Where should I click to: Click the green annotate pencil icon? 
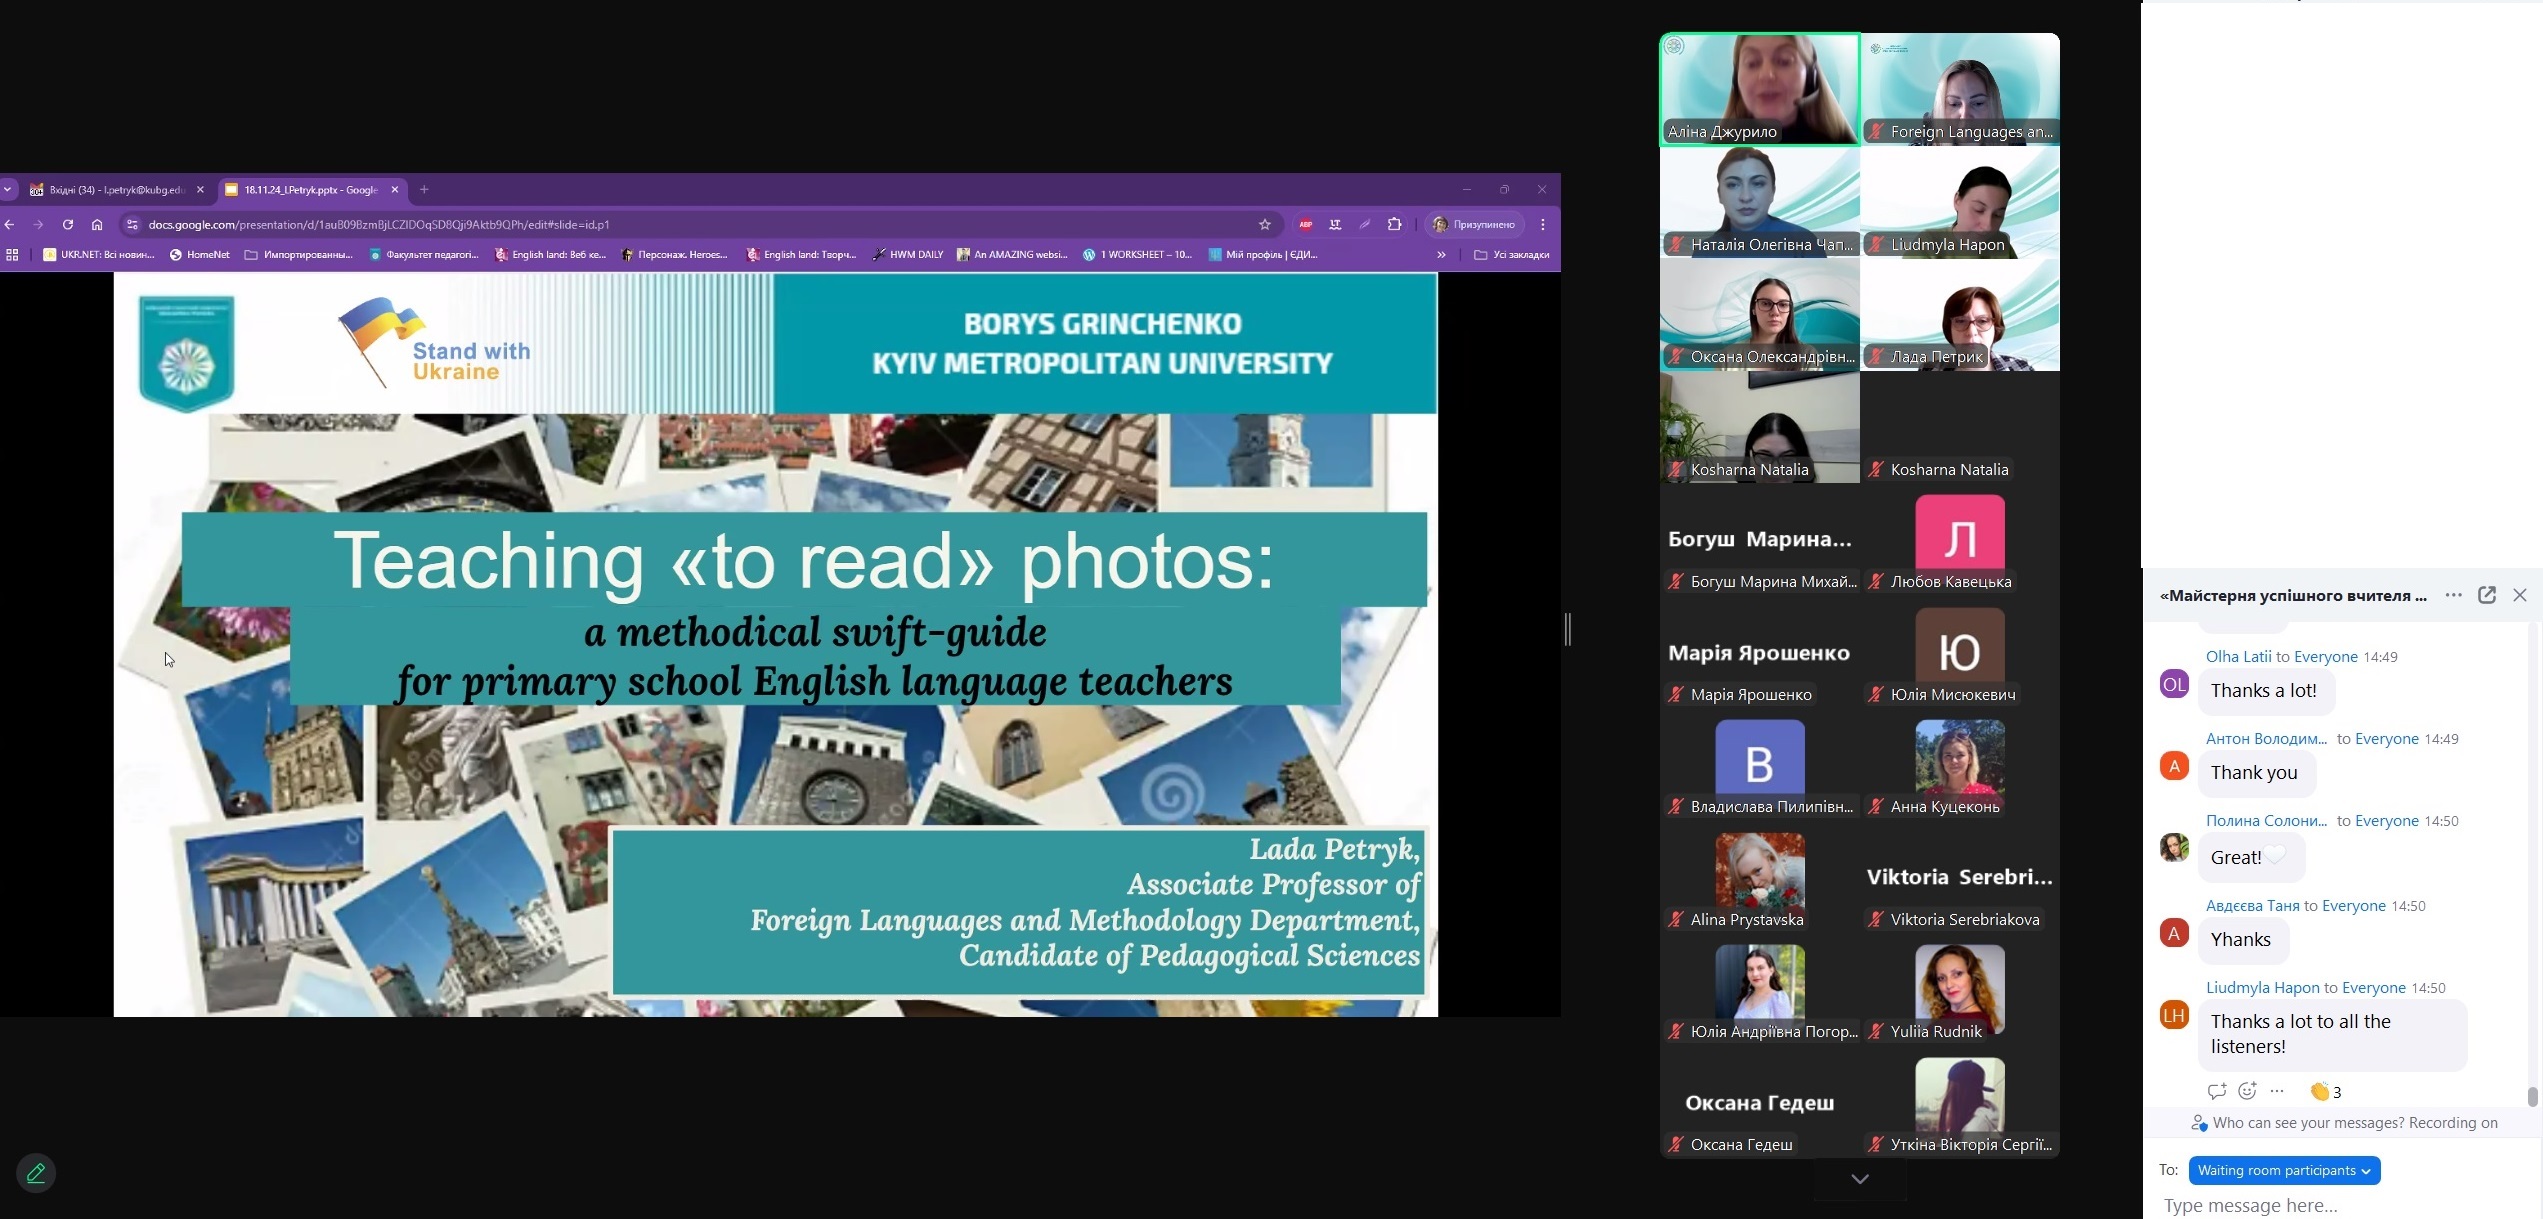pos(36,1173)
